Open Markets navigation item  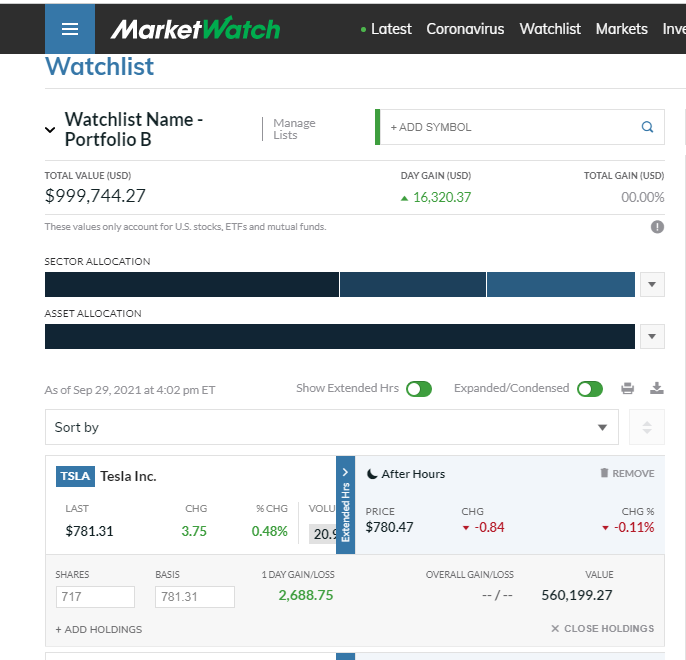coord(621,29)
